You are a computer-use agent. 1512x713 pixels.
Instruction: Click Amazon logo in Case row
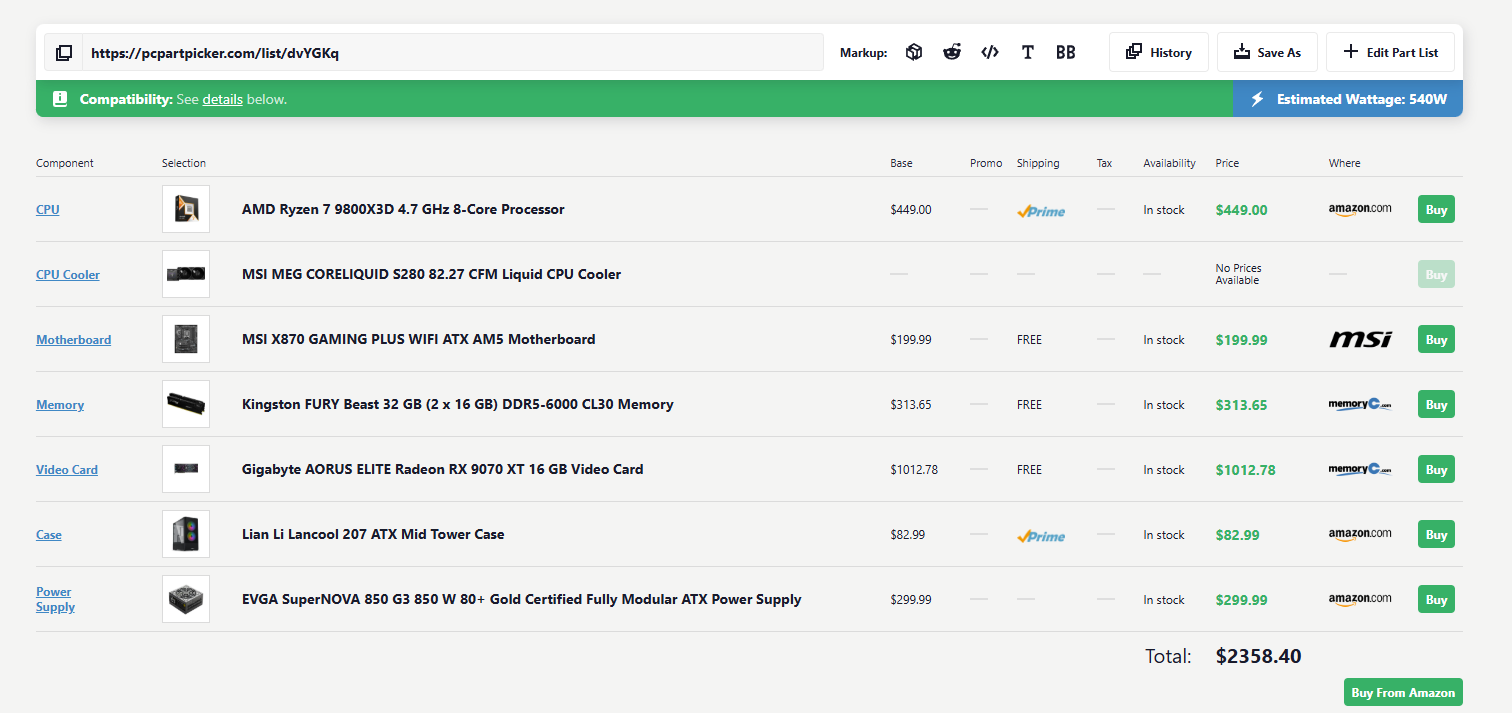coord(1360,534)
